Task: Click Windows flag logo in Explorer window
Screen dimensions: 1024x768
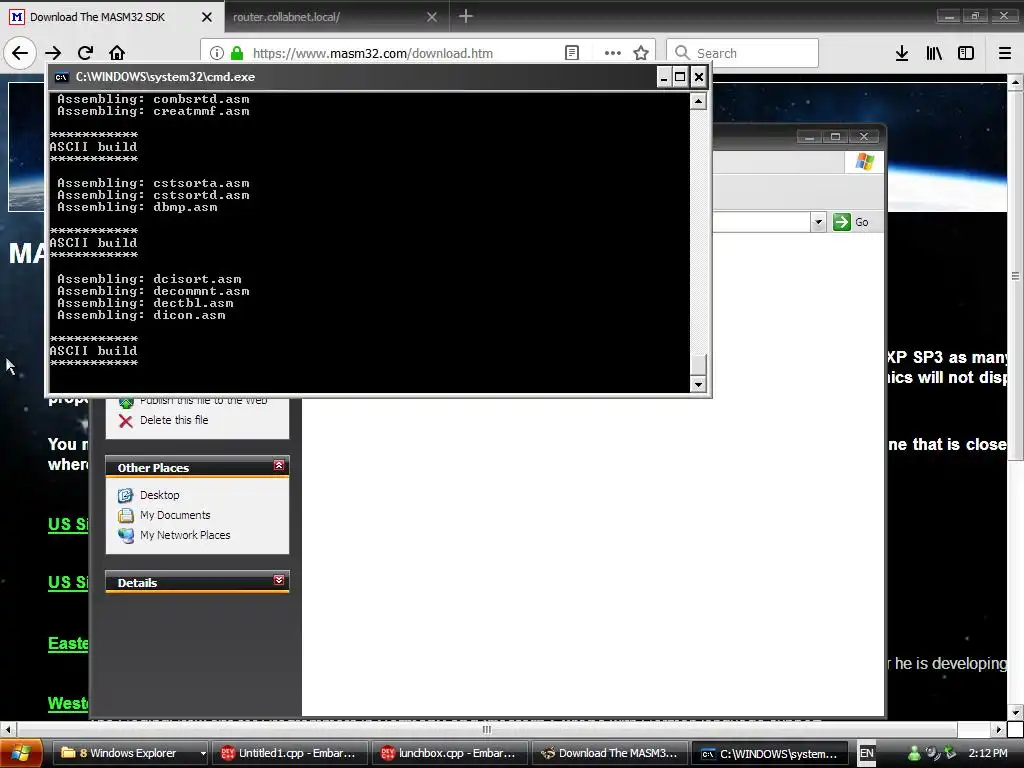Action: click(x=865, y=161)
